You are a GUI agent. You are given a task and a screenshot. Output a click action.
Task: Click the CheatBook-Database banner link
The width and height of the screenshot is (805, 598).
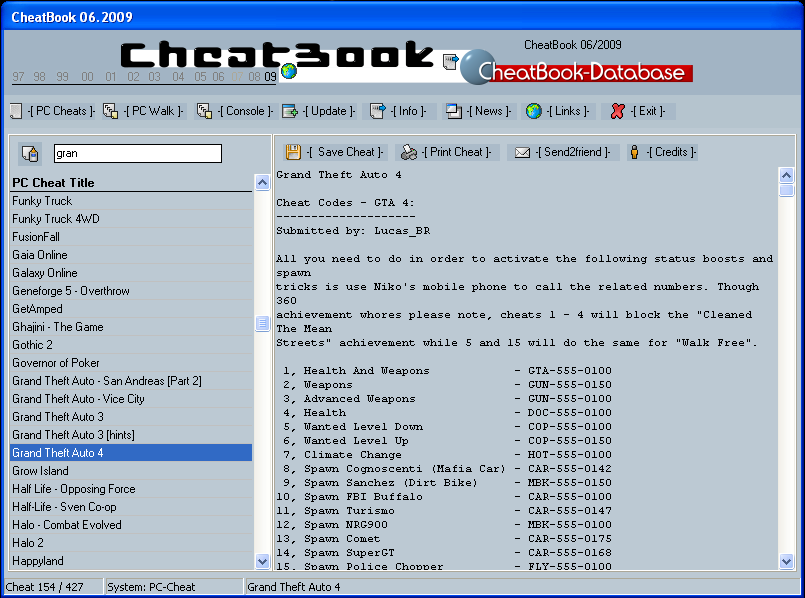pyautogui.click(x=585, y=72)
